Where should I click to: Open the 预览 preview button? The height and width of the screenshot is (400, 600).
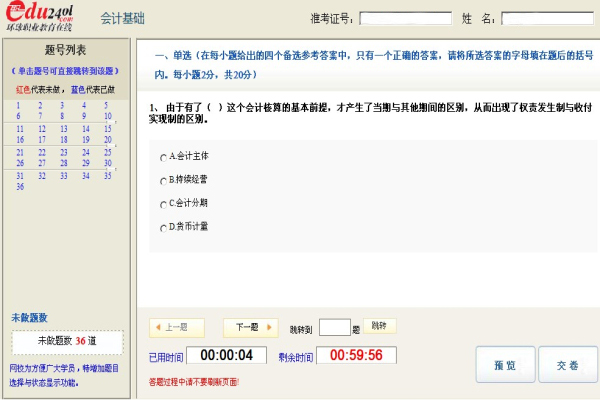click(x=506, y=365)
